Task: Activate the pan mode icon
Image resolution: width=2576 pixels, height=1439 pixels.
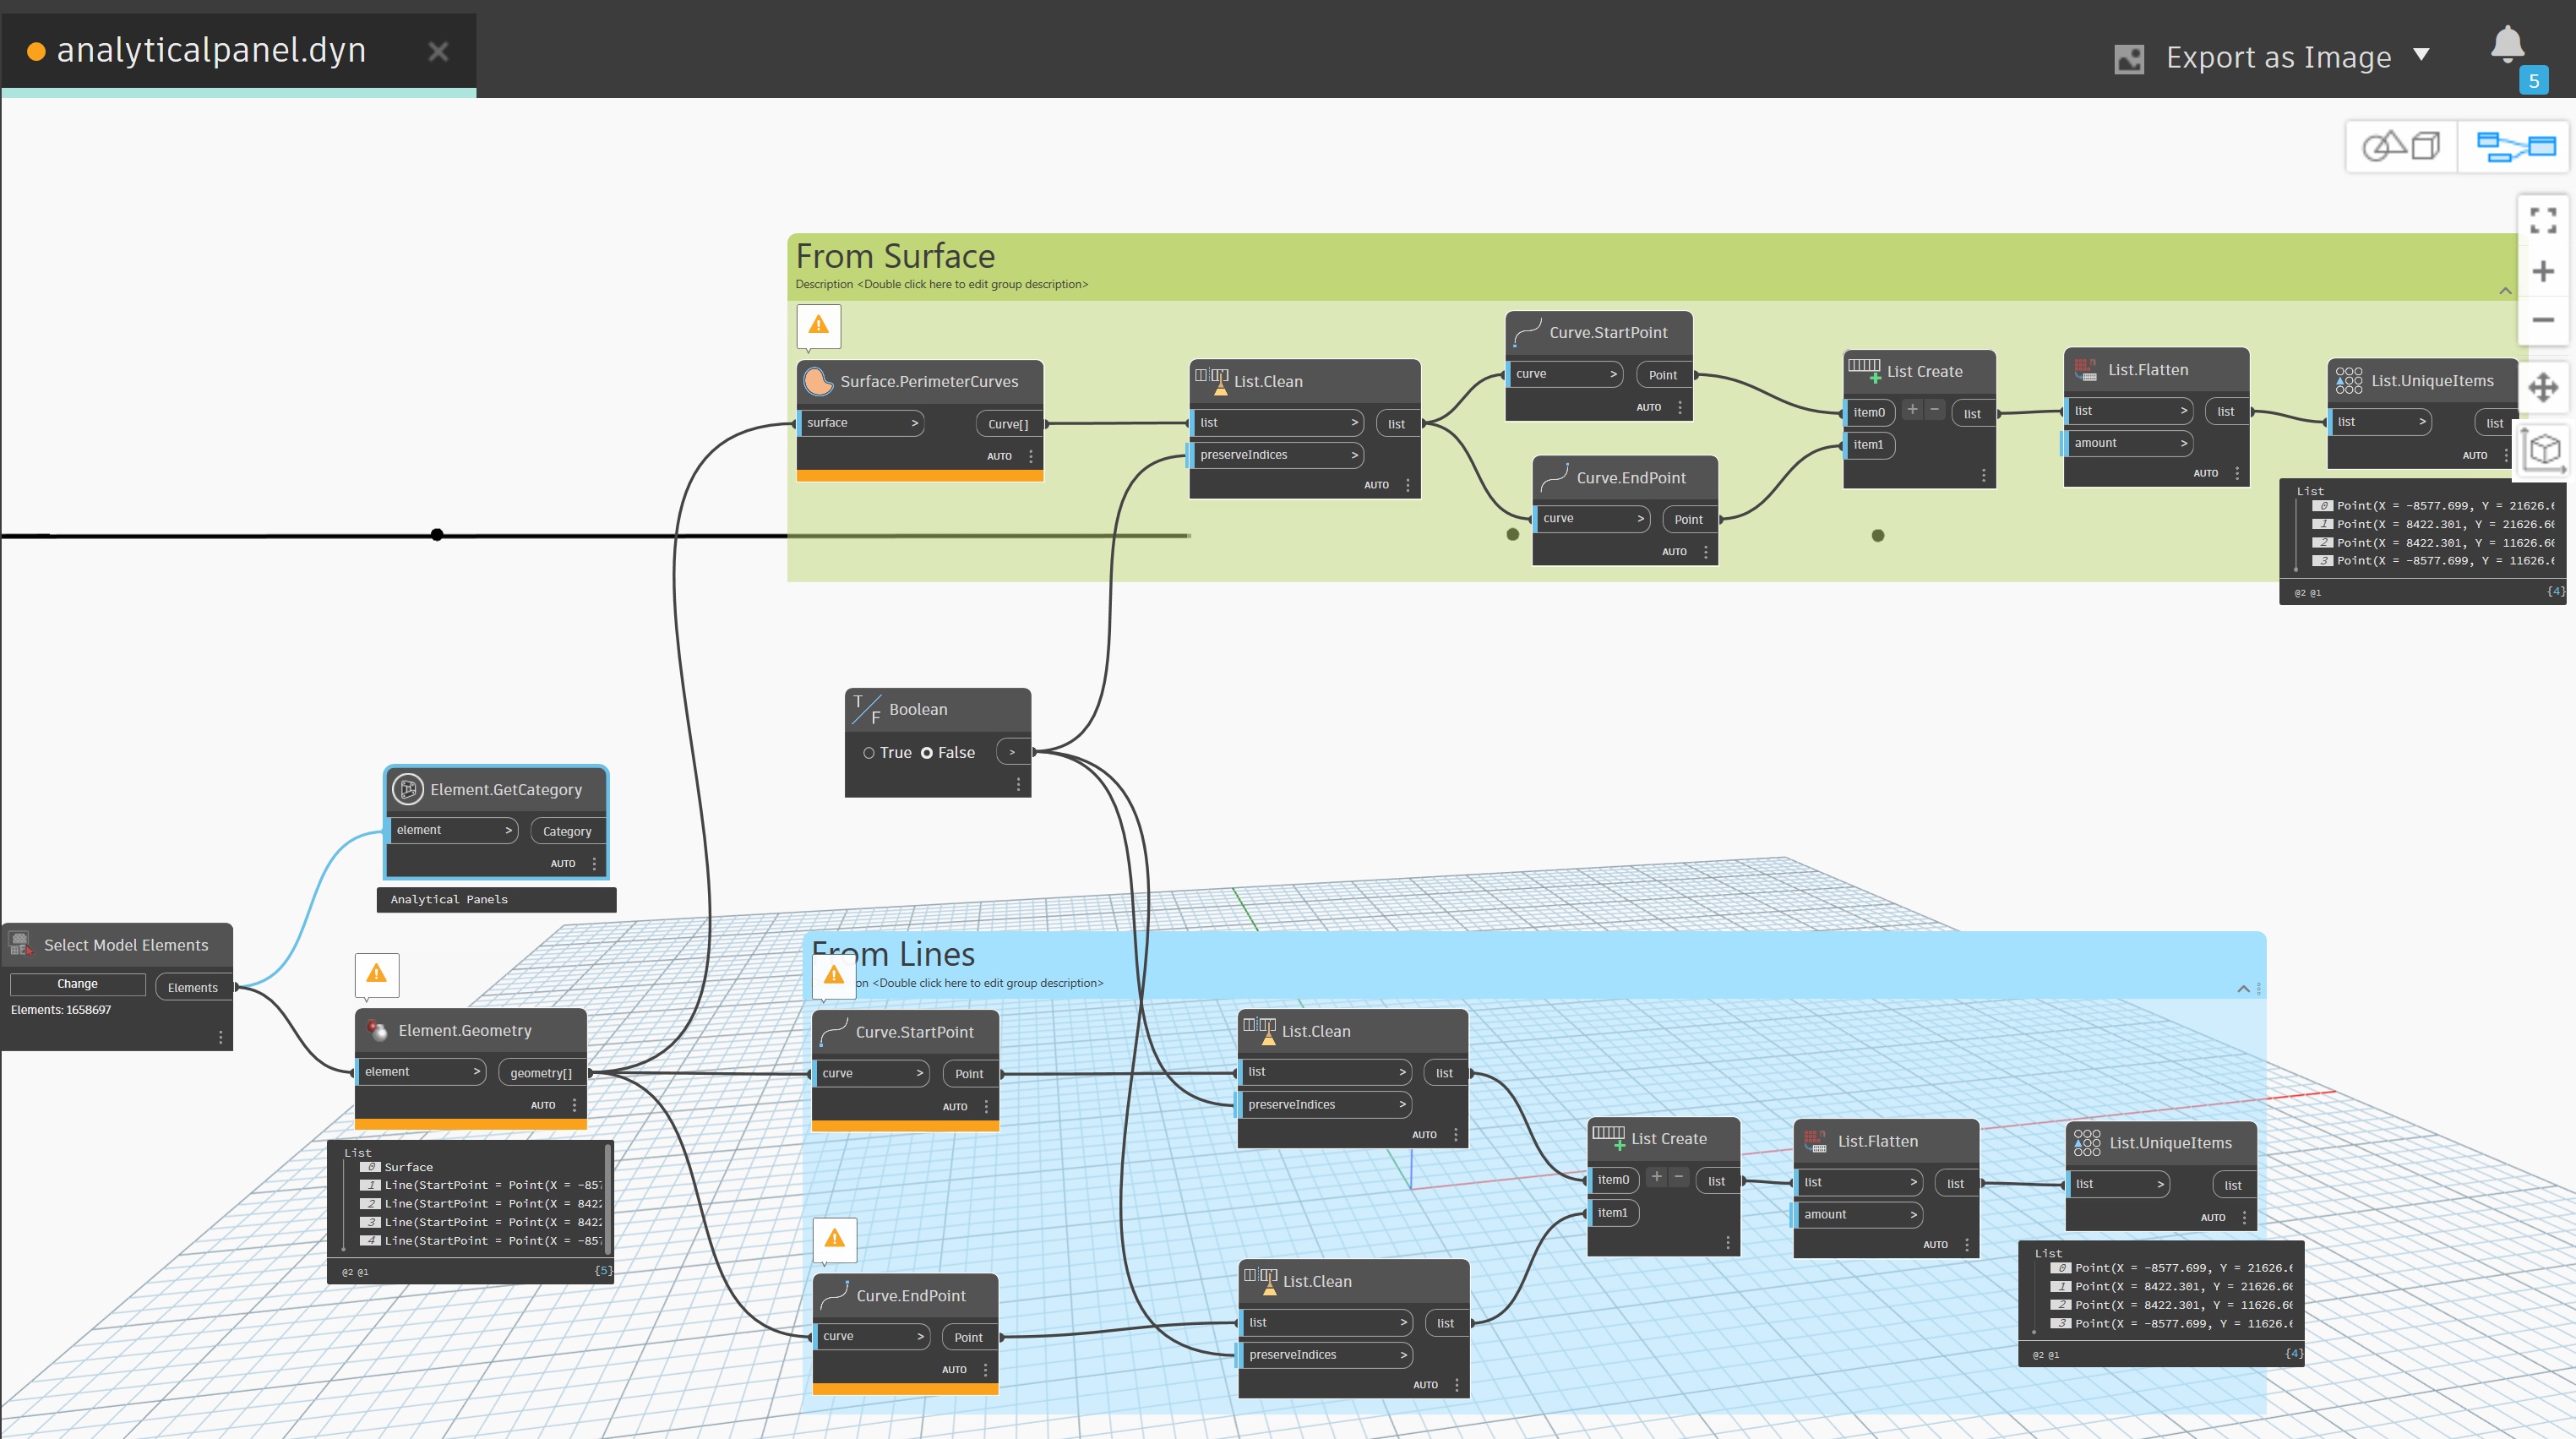Action: pos(2542,387)
